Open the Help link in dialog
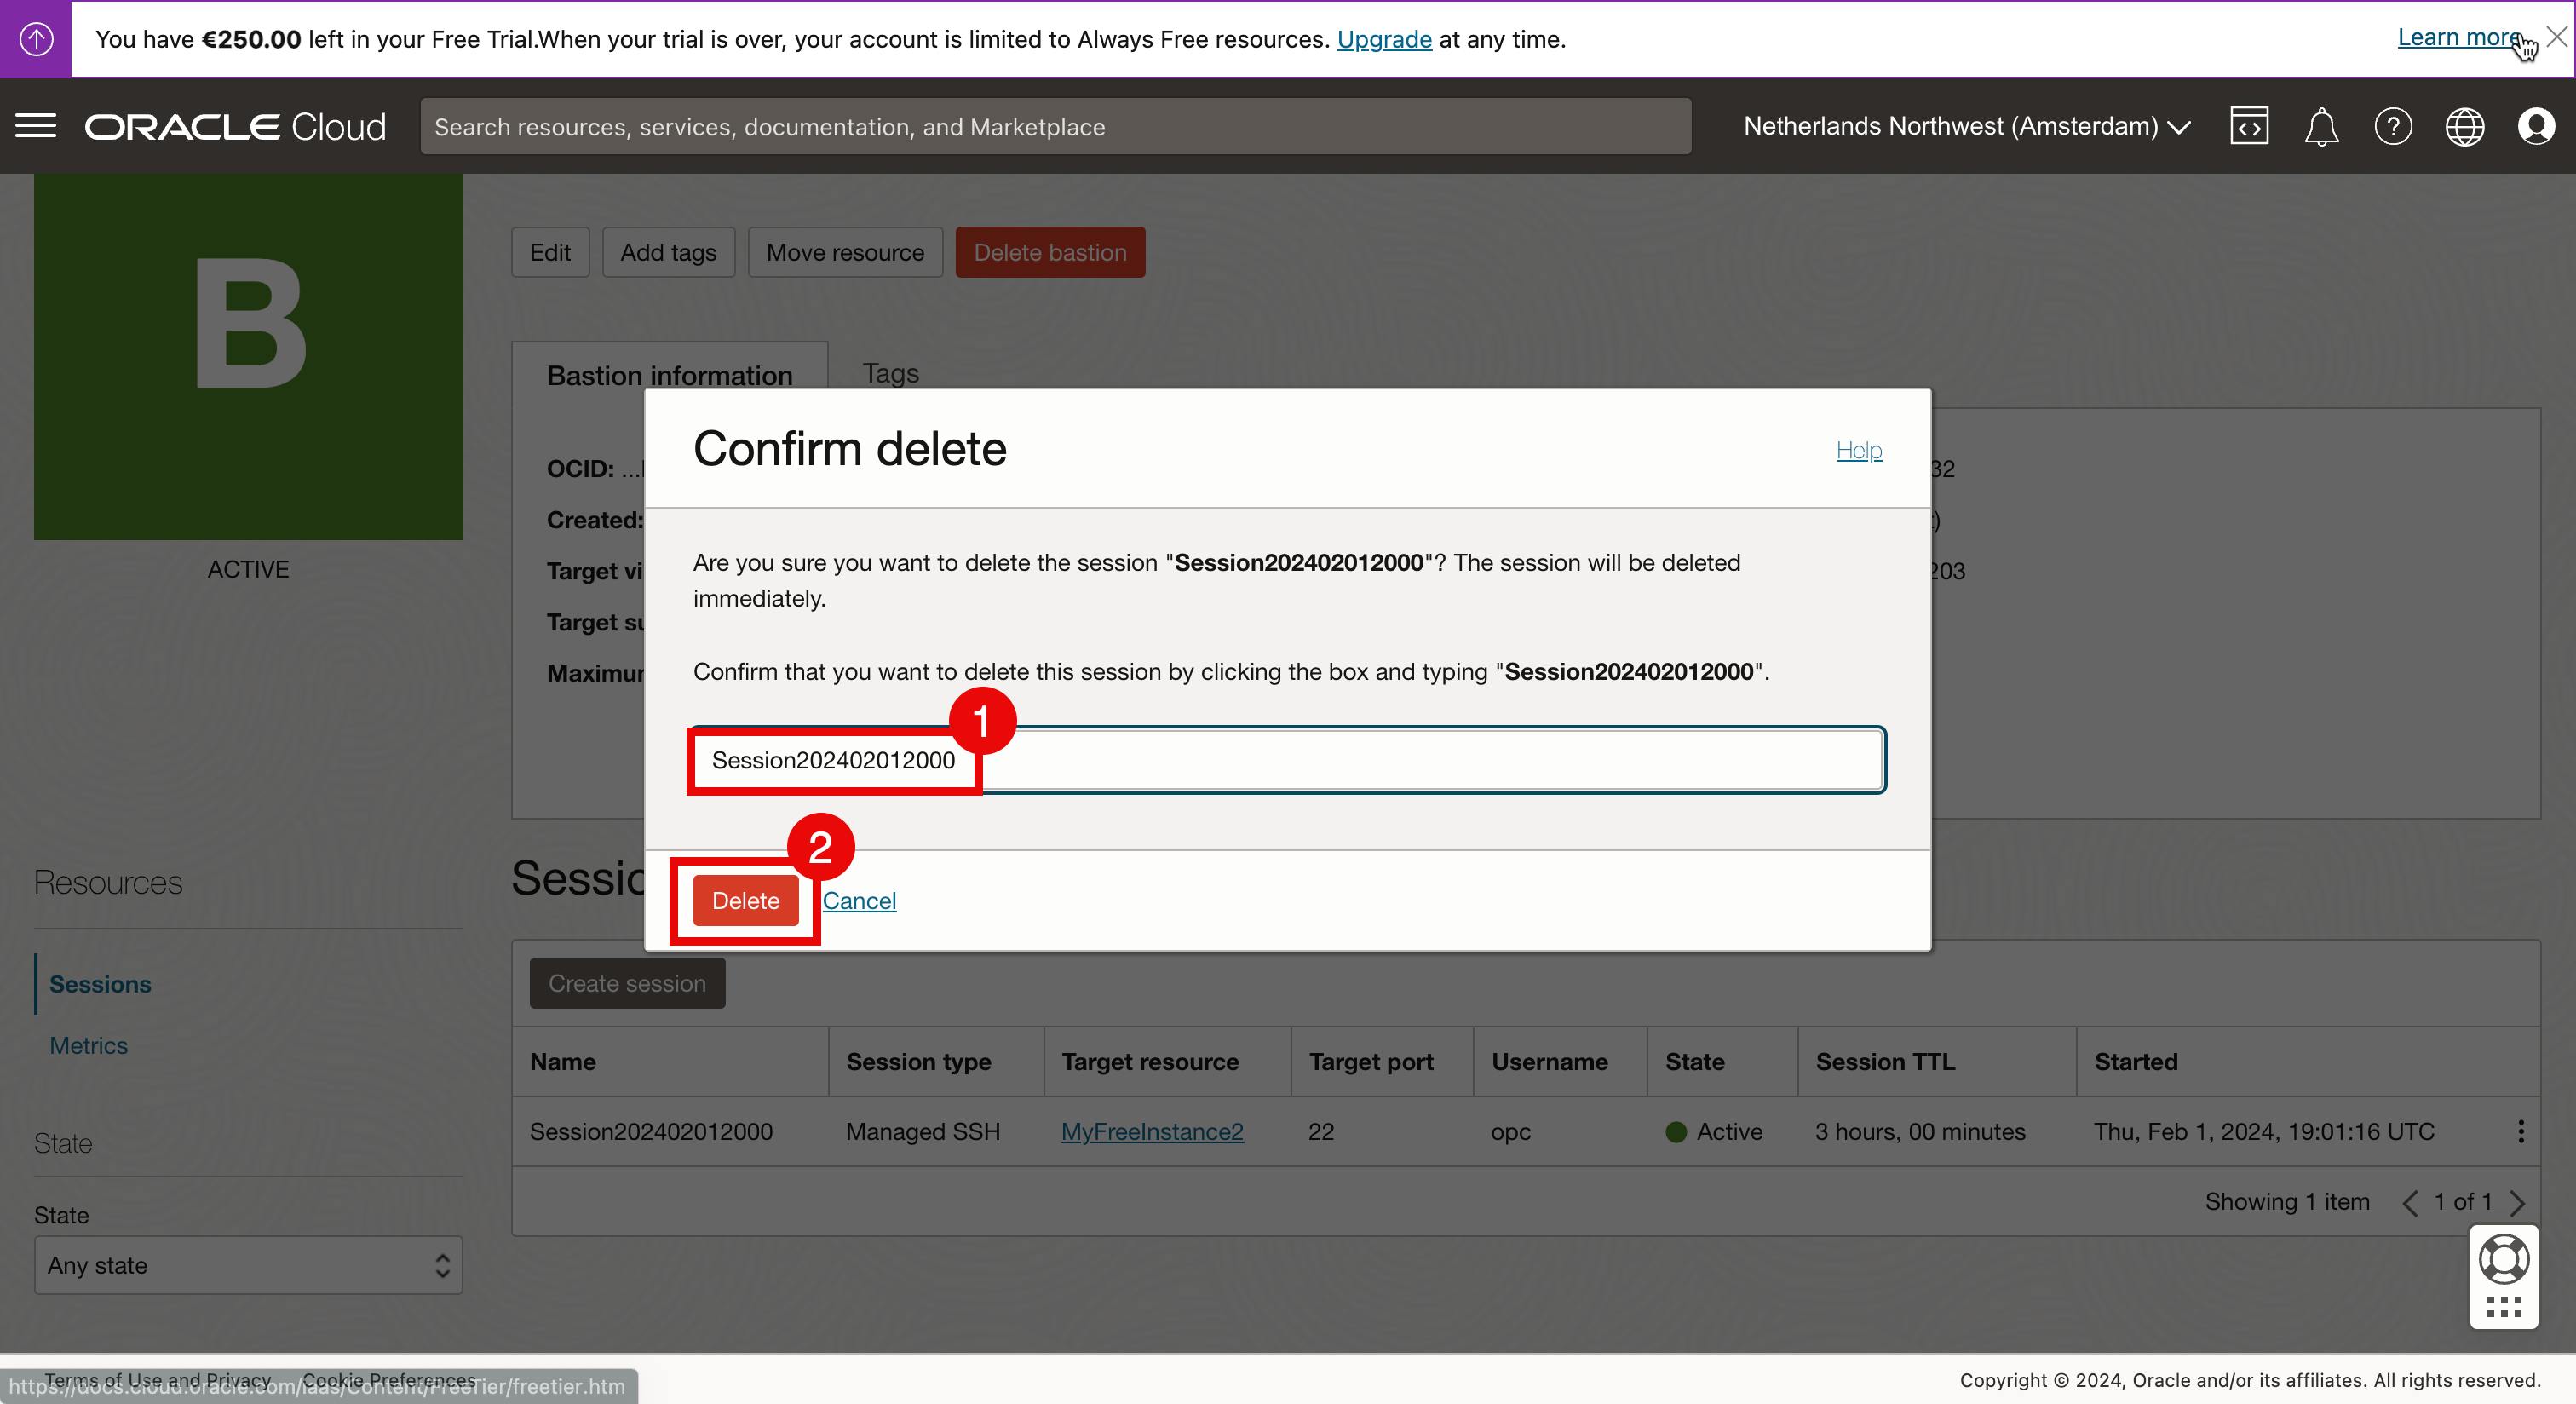The image size is (2576, 1404). (1858, 450)
